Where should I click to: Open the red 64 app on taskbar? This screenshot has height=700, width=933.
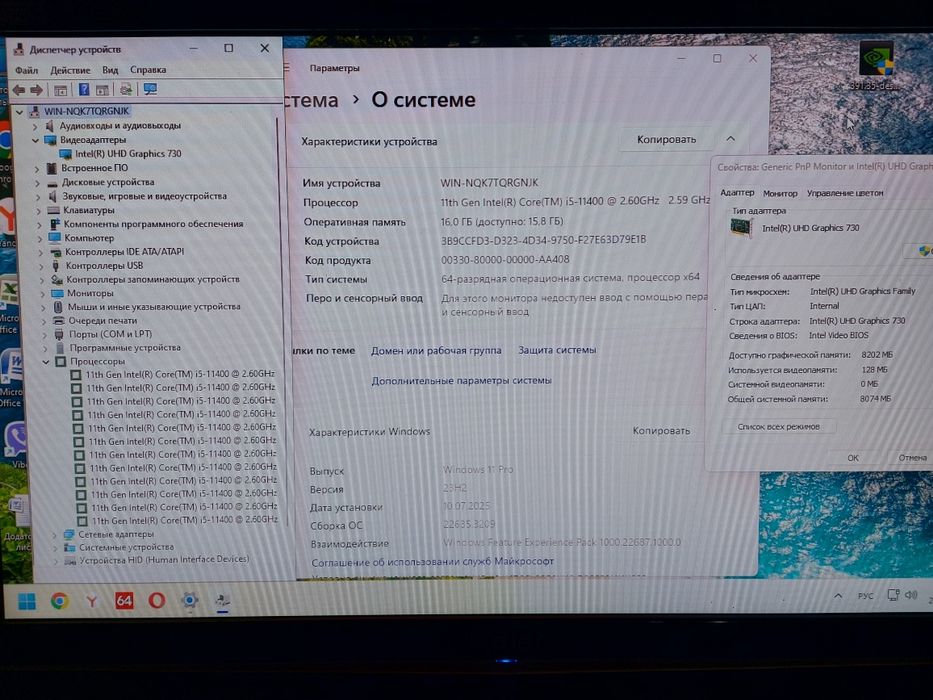click(124, 601)
